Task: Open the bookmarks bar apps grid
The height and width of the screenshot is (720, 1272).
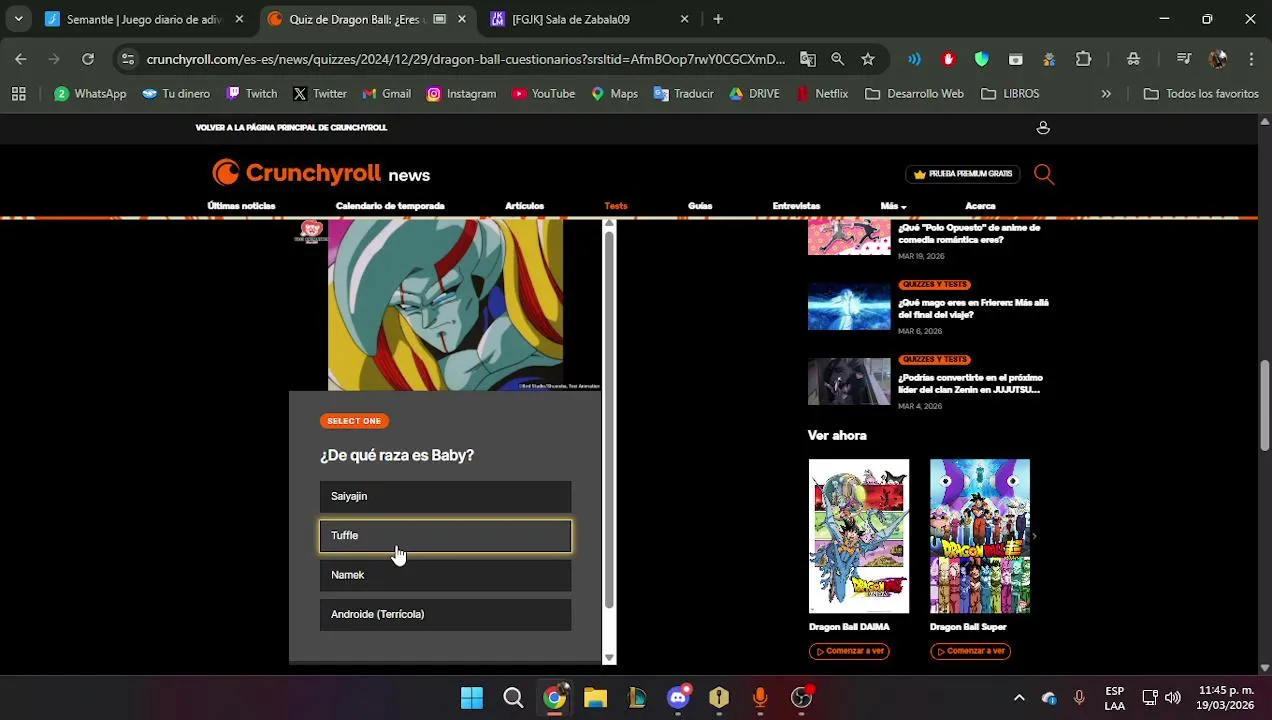Action: (x=18, y=94)
